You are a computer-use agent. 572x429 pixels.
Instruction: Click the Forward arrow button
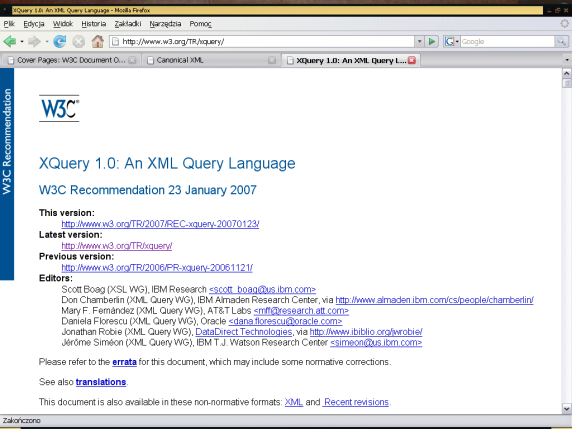pyautogui.click(x=34, y=42)
